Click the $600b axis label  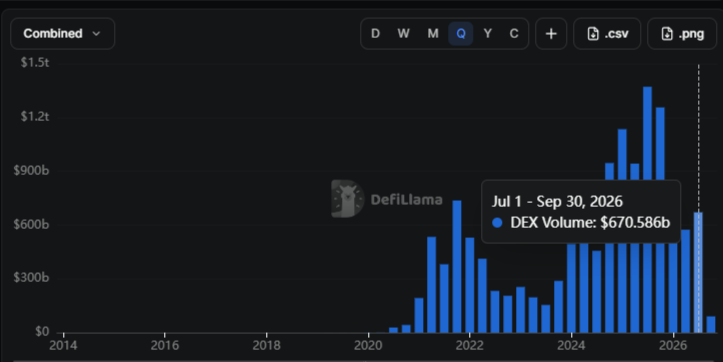[31, 224]
